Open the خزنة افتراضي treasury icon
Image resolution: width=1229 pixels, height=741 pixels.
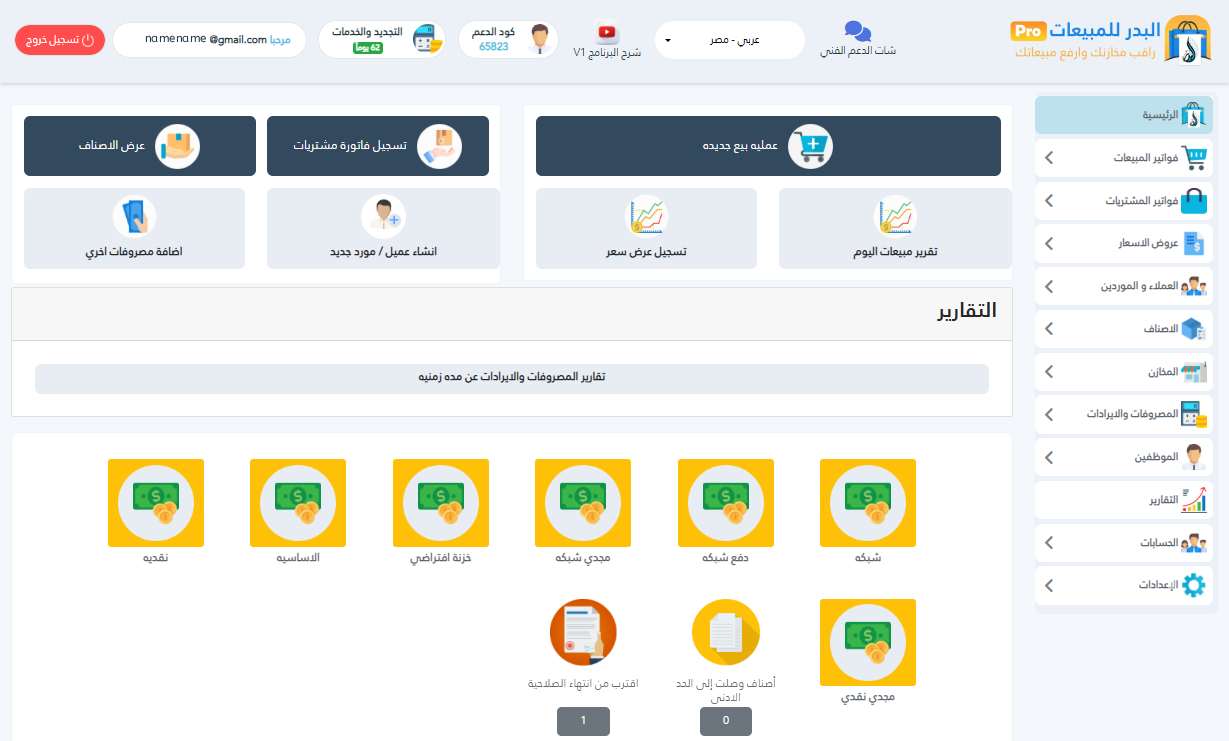click(x=440, y=503)
